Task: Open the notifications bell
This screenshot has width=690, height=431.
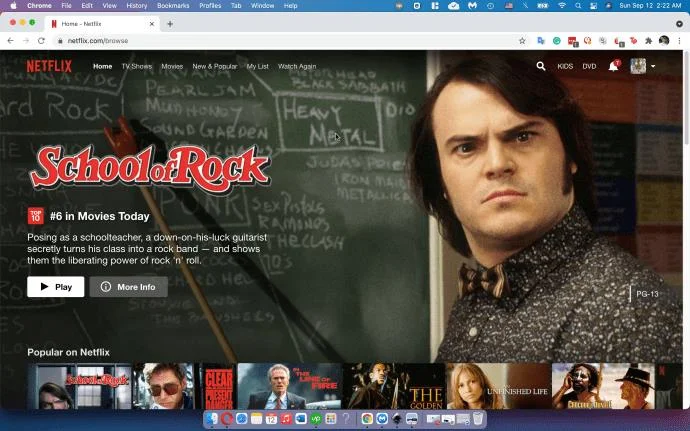Action: click(613, 66)
